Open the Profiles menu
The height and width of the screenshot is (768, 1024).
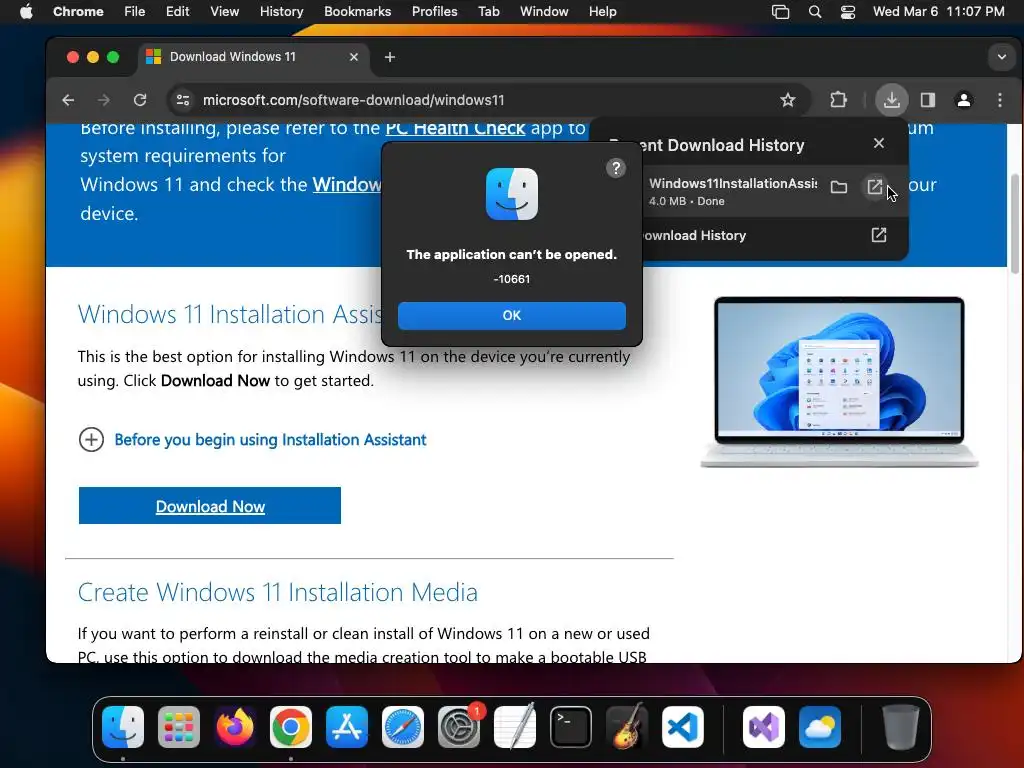[434, 11]
